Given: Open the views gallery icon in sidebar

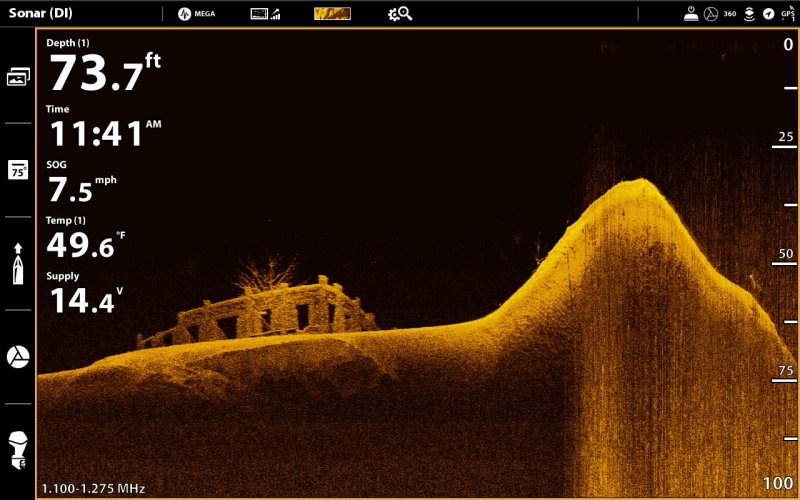Looking at the screenshot, I should tap(18, 77).
